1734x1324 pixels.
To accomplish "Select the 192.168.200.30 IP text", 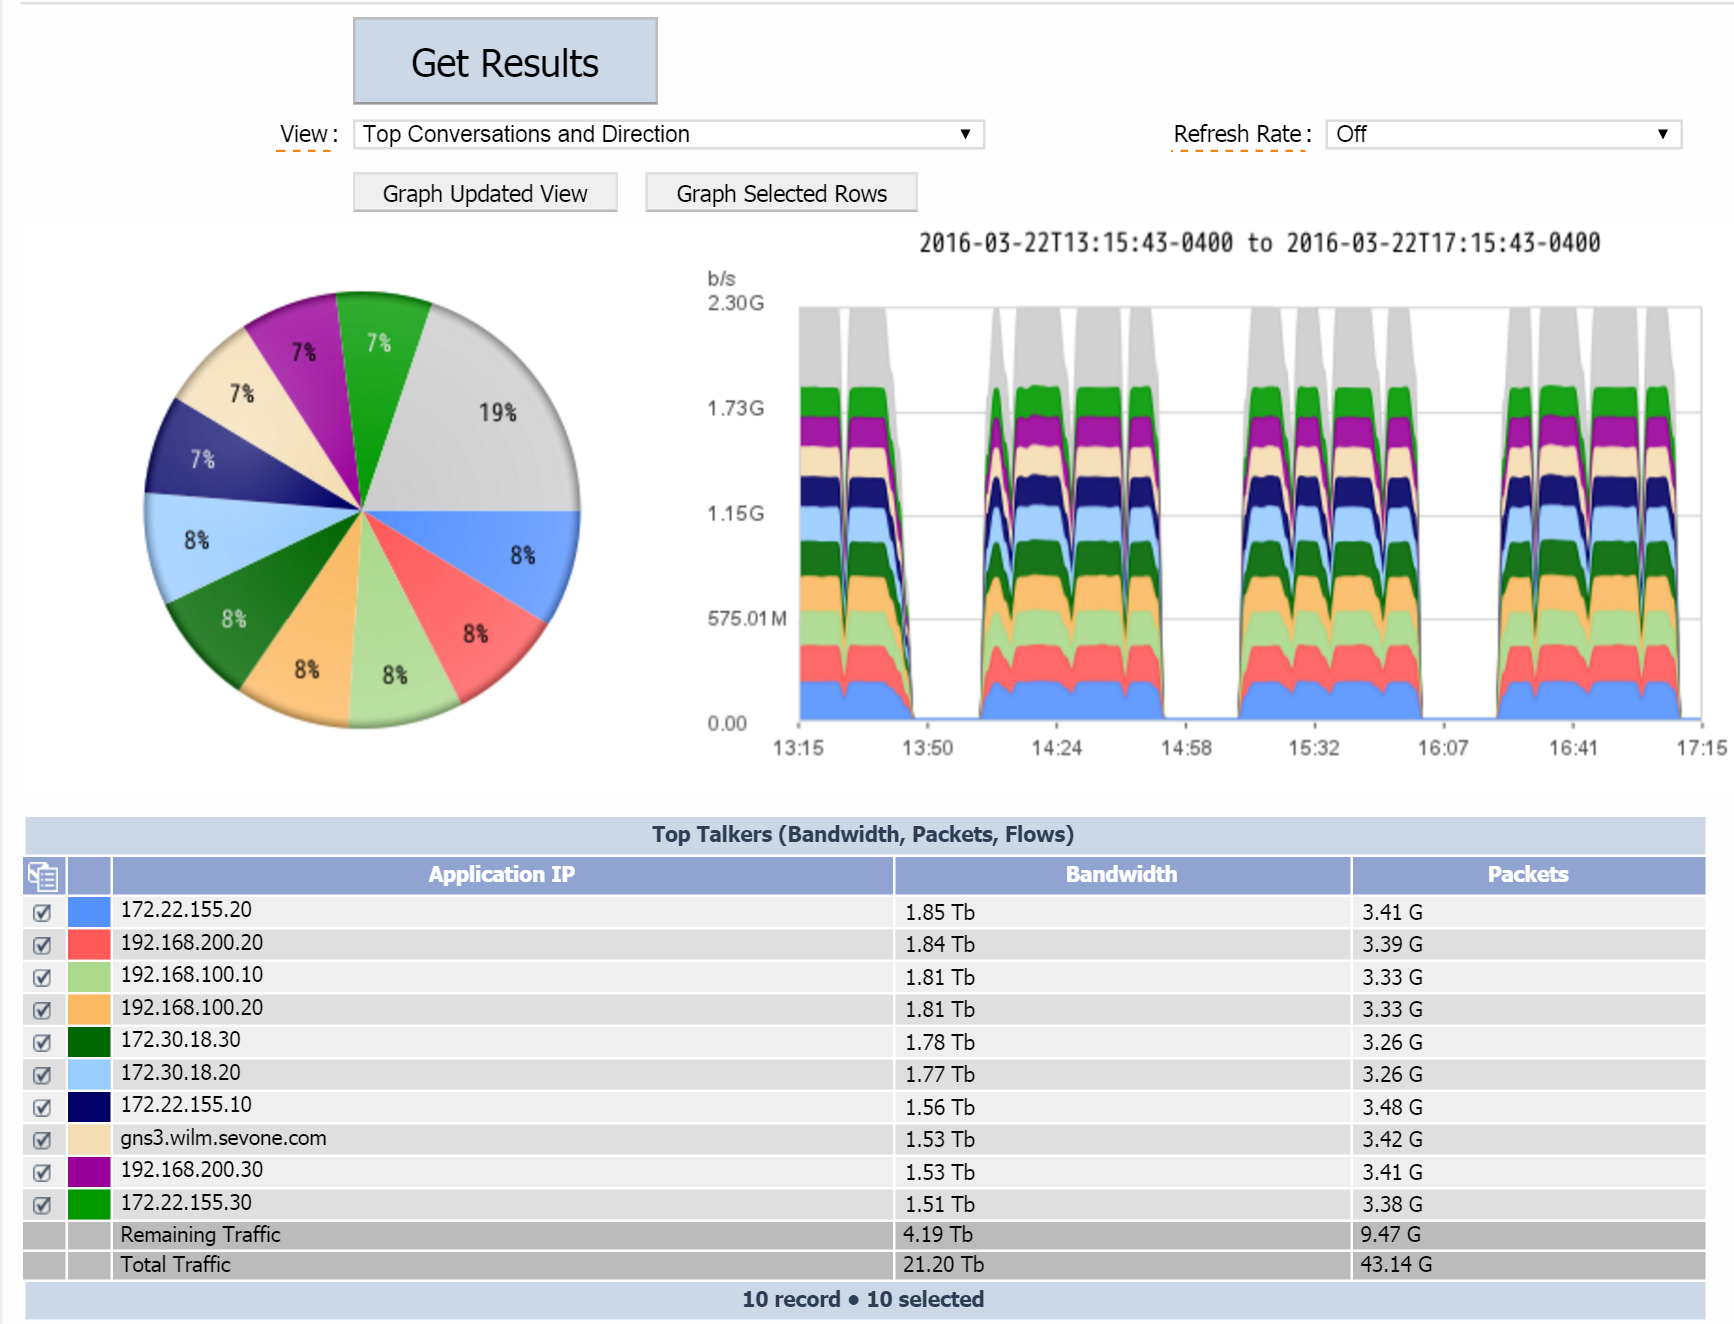I will (192, 1170).
